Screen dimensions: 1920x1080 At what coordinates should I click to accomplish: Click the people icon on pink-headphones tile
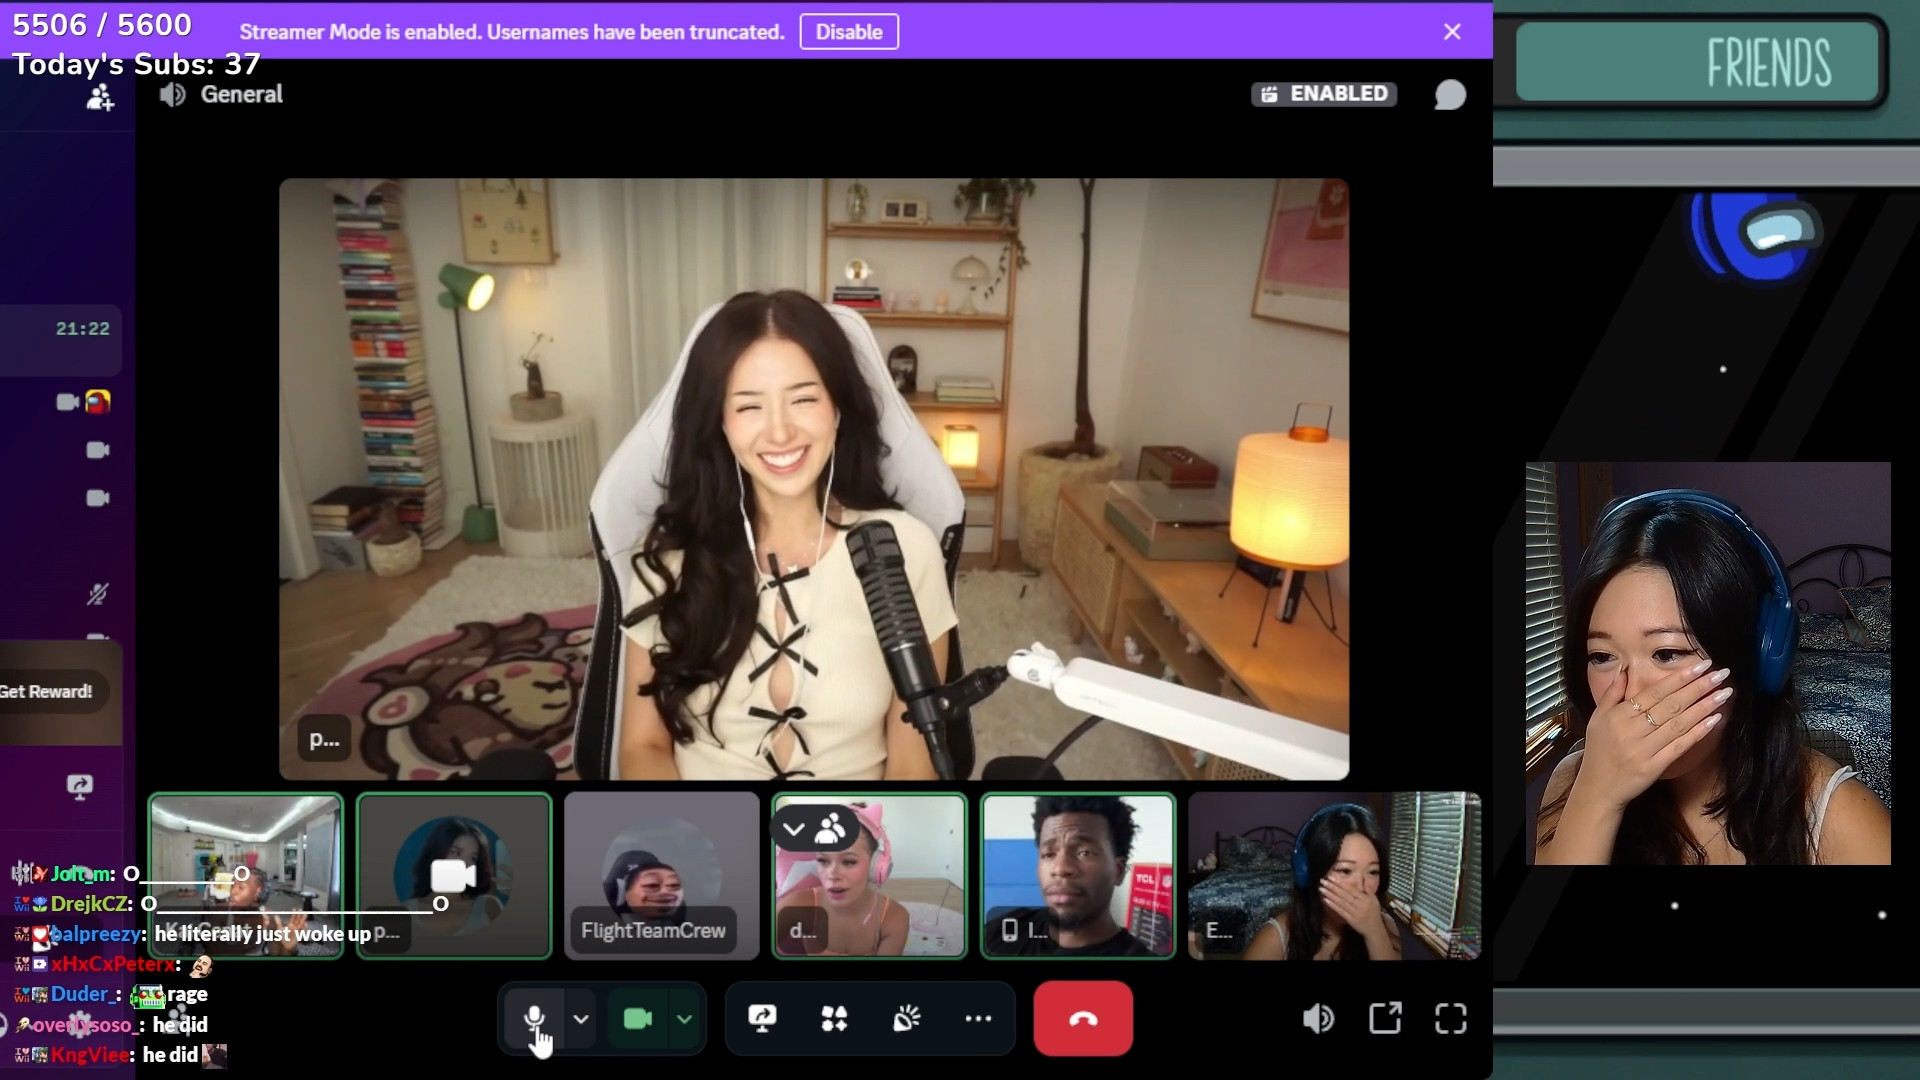pos(830,829)
